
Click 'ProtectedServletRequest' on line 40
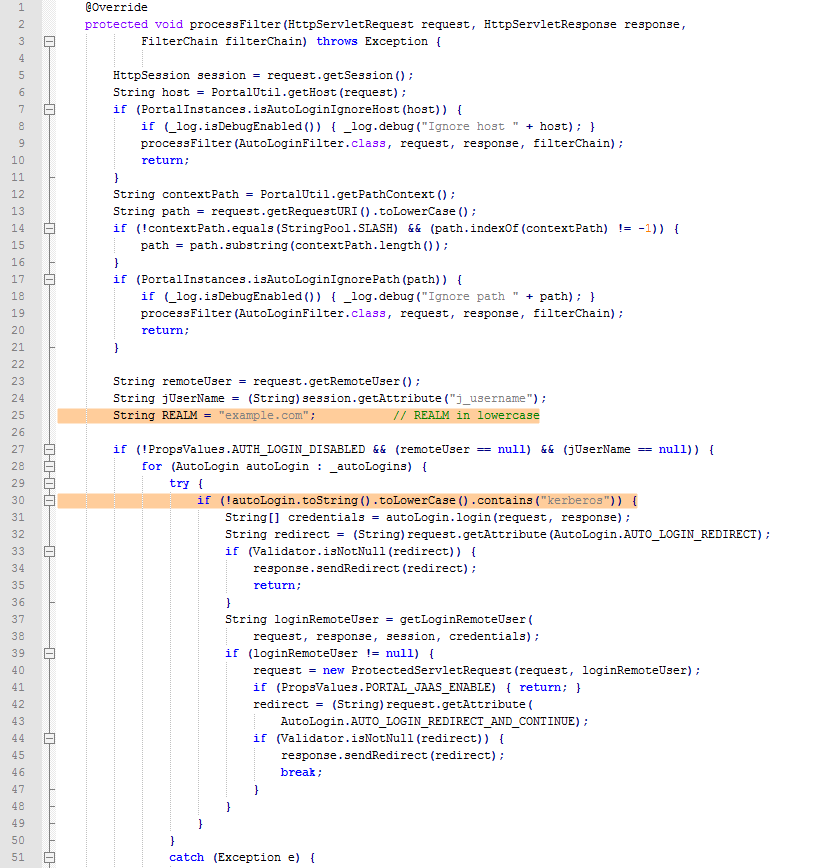point(431,670)
